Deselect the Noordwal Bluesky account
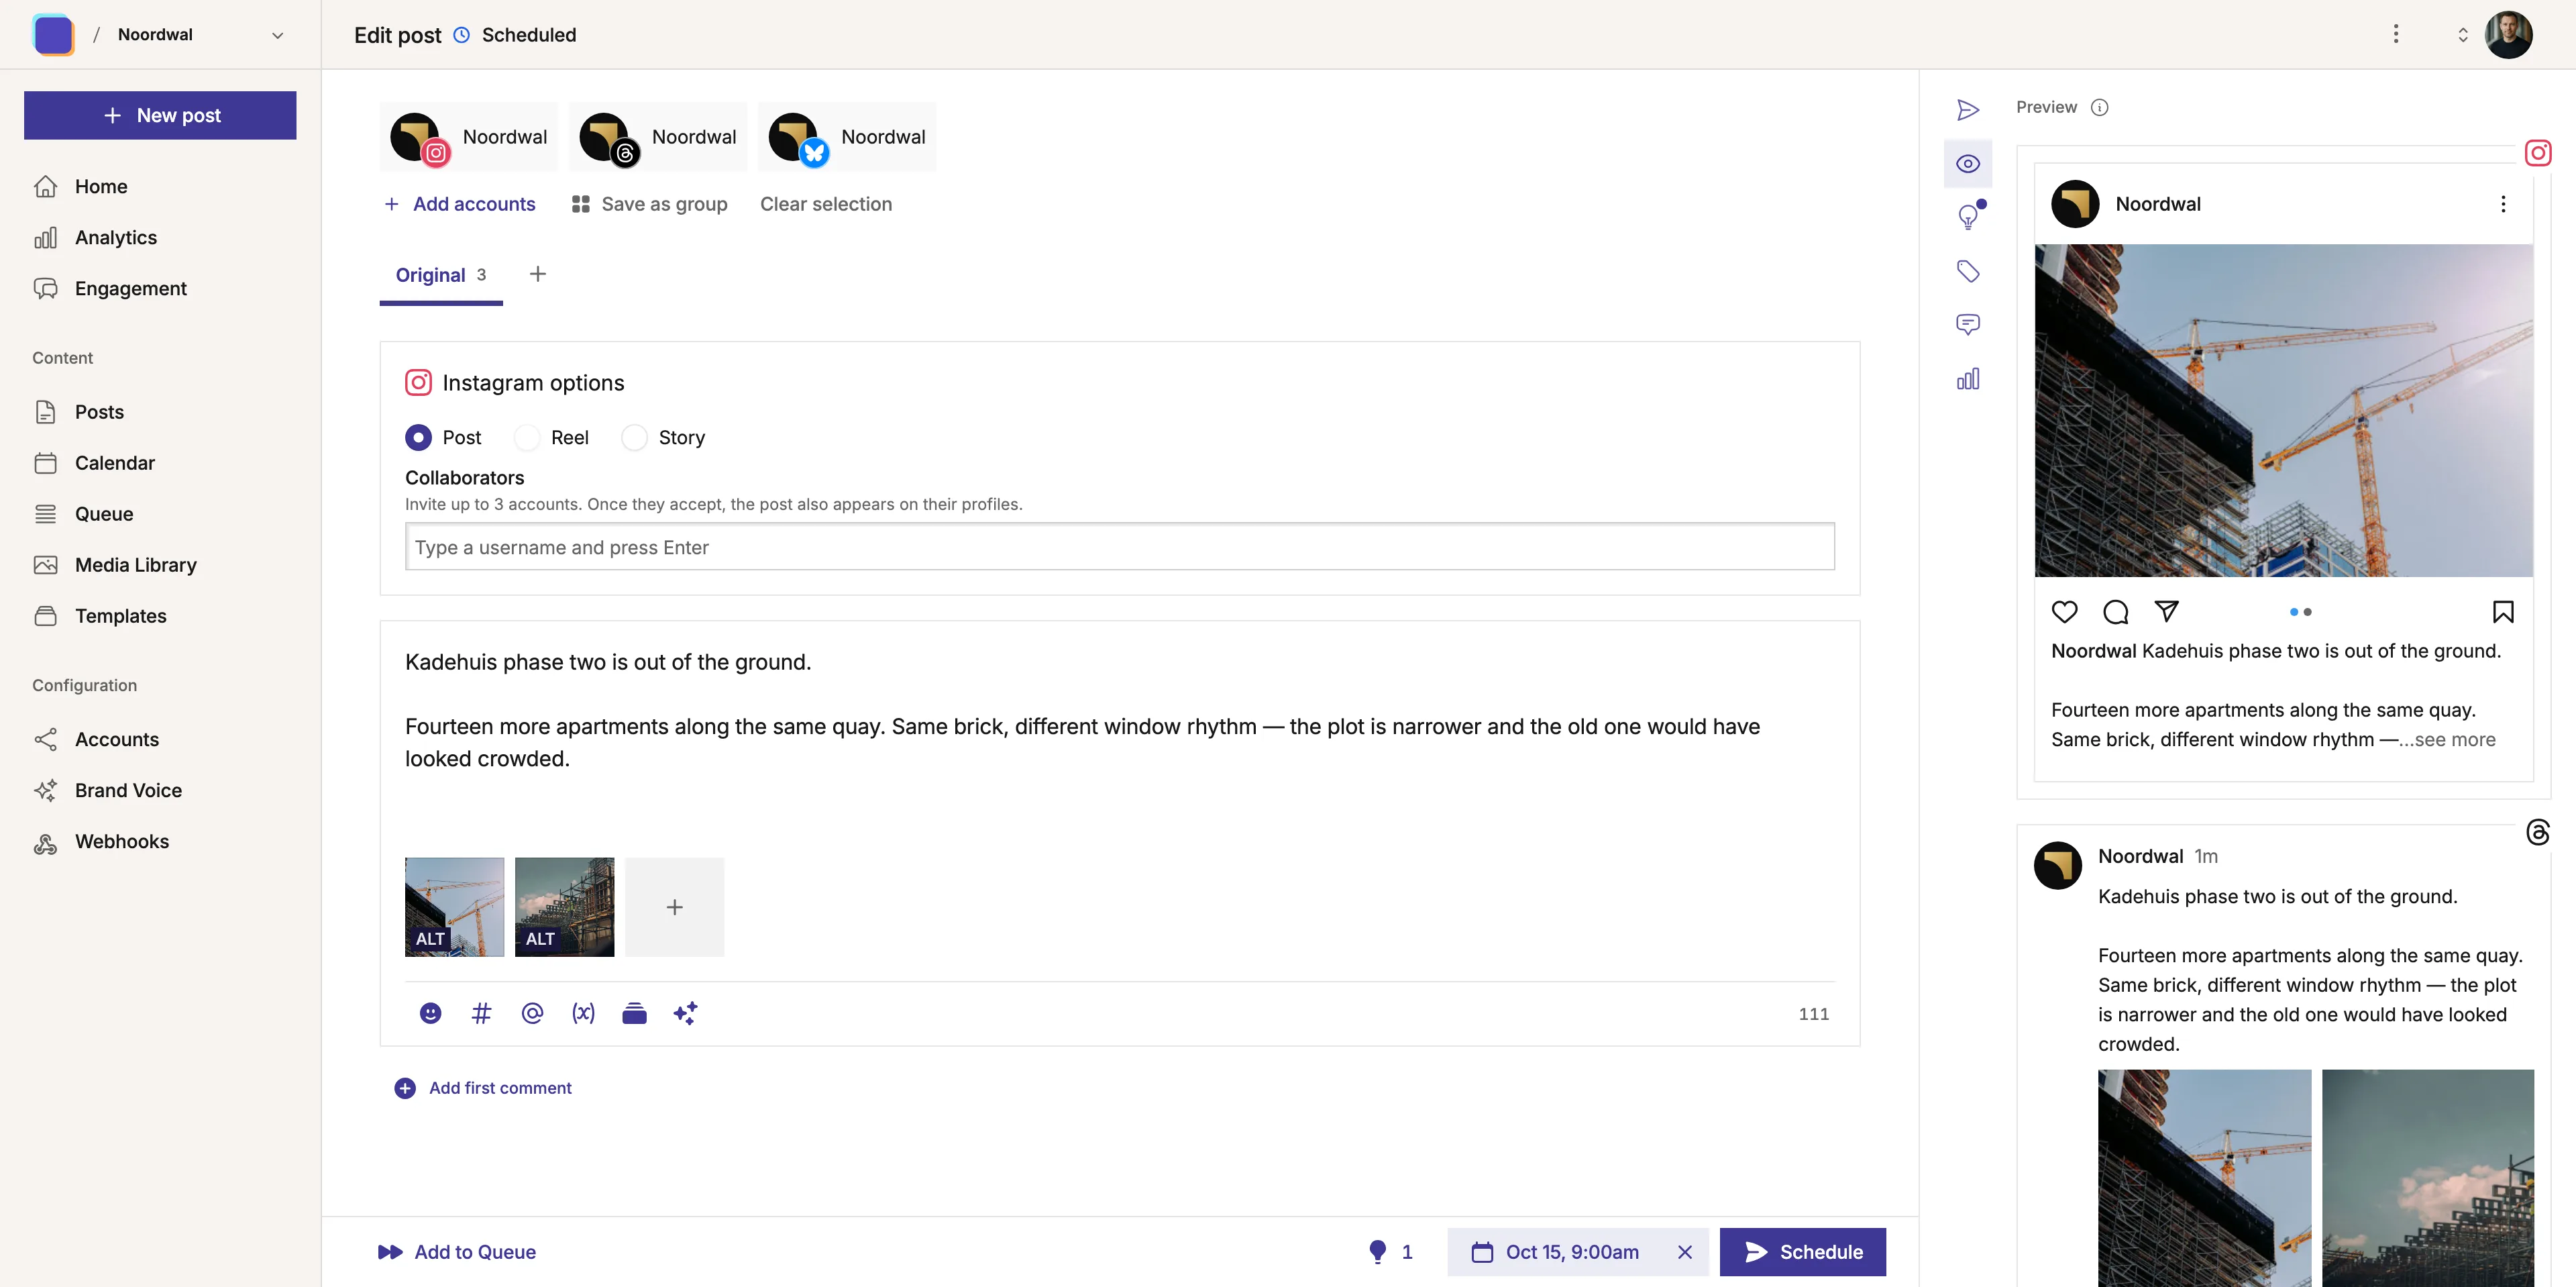Screen dimensions: 2576x1287 pyautogui.click(x=847, y=137)
